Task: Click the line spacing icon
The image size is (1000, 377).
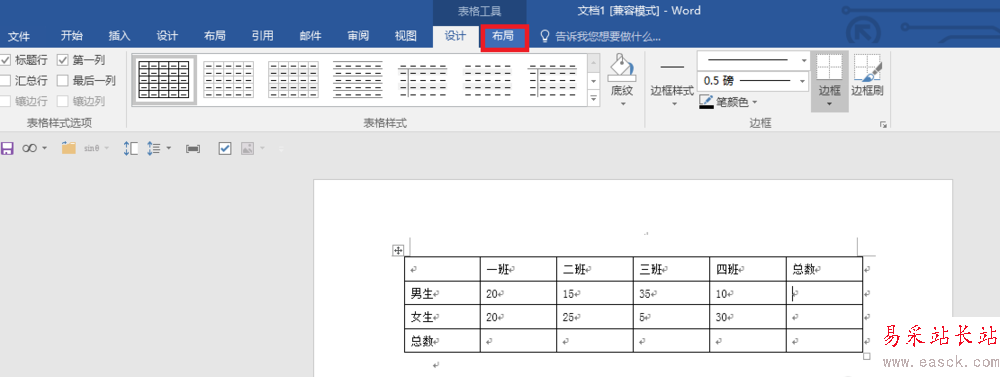Action: coord(154,149)
